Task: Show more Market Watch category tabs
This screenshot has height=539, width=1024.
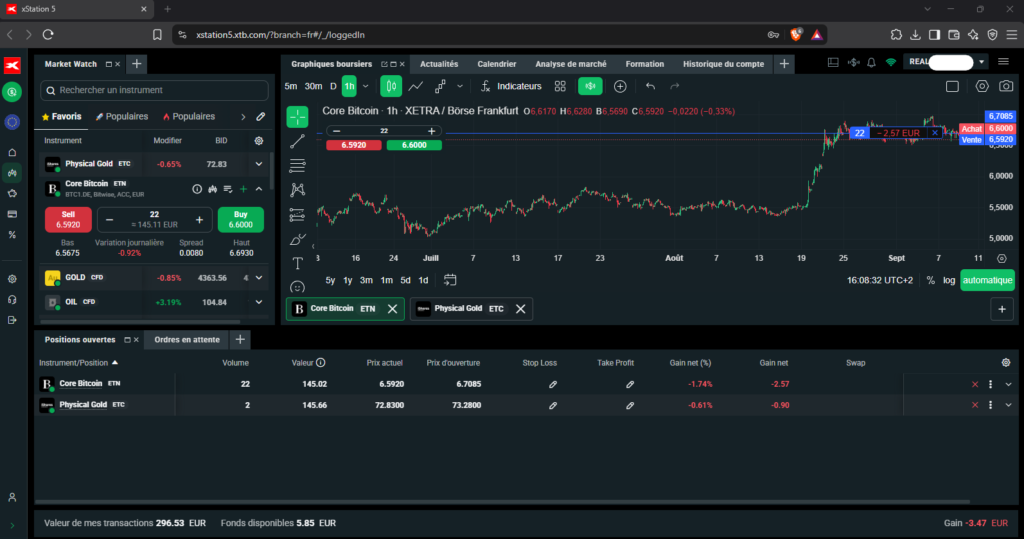Action: coord(243,116)
